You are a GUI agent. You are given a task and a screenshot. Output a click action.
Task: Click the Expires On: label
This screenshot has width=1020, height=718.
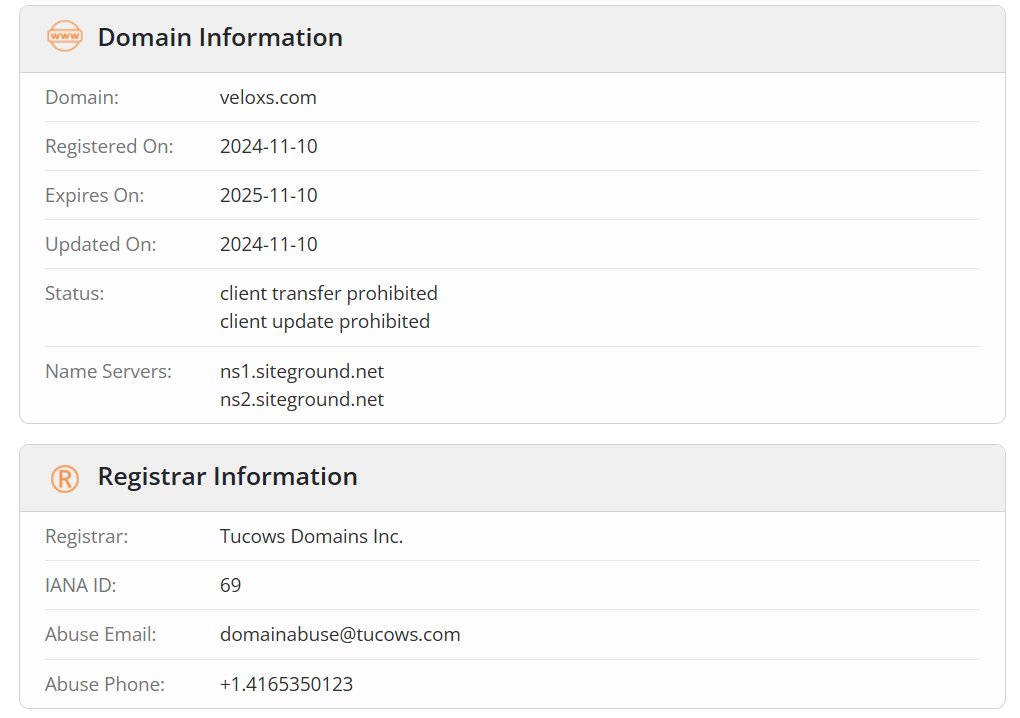click(x=95, y=196)
